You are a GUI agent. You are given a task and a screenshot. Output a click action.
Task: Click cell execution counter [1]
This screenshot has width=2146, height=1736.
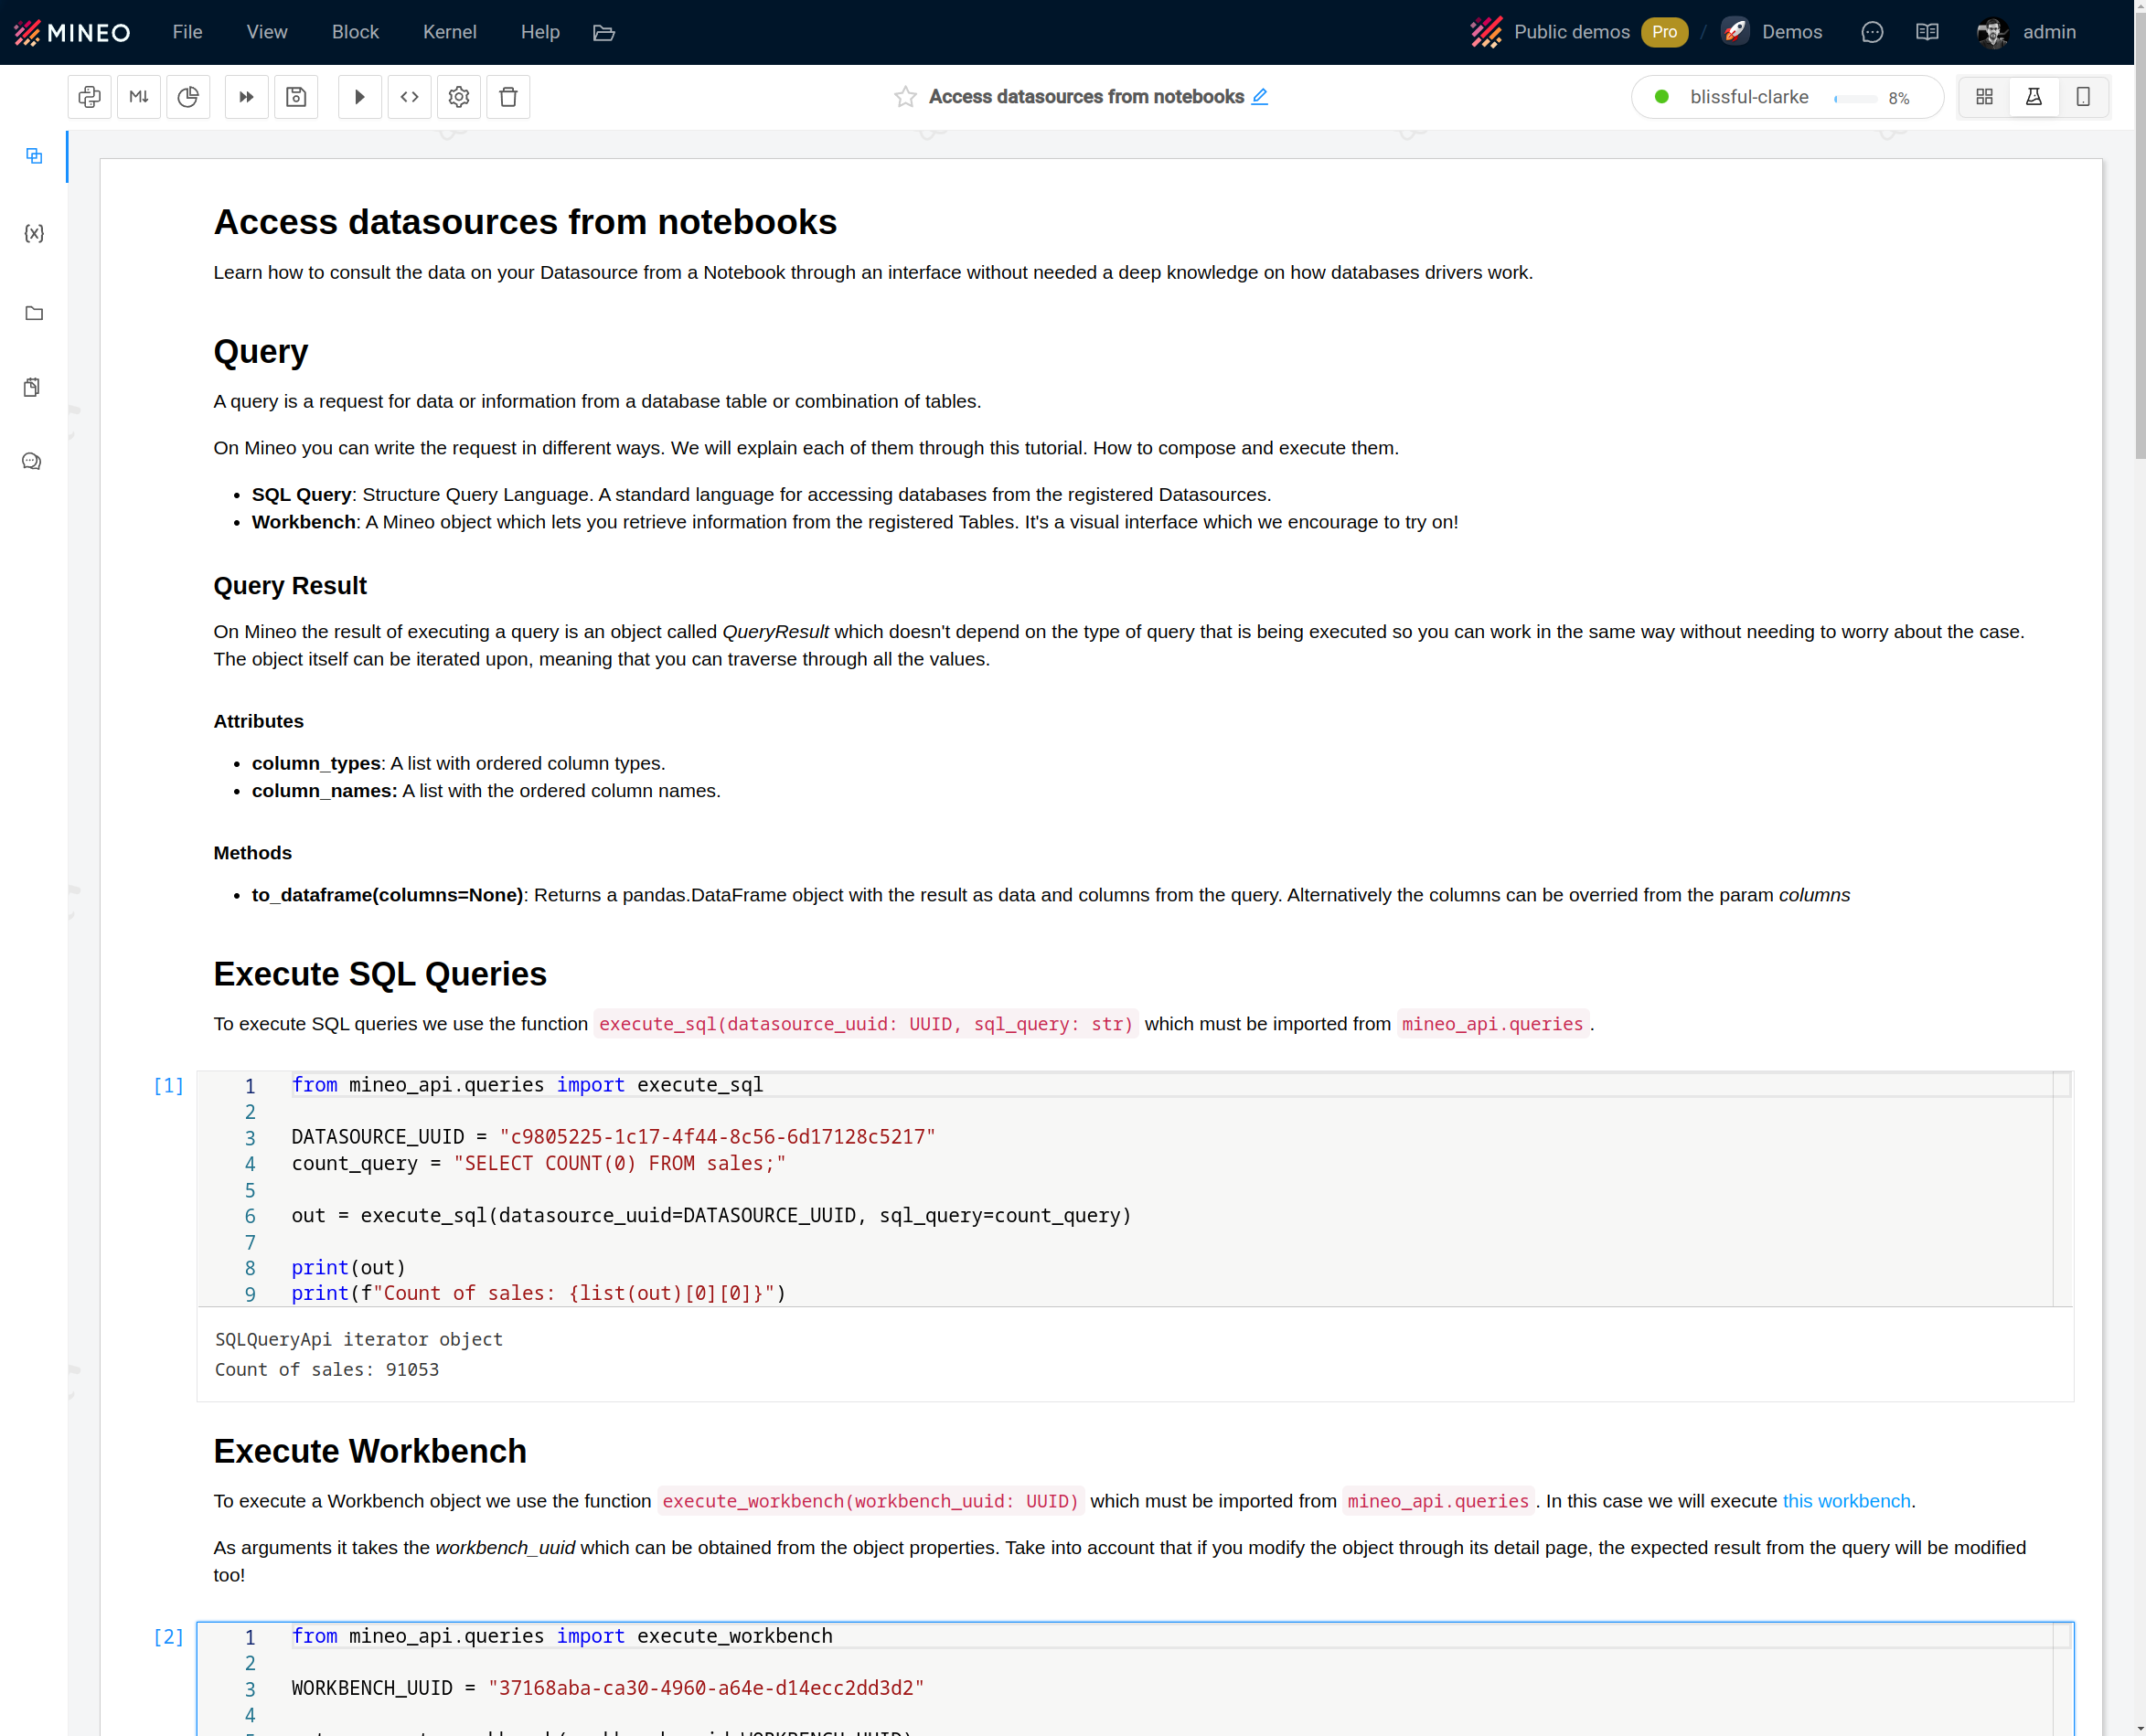pyautogui.click(x=168, y=1086)
